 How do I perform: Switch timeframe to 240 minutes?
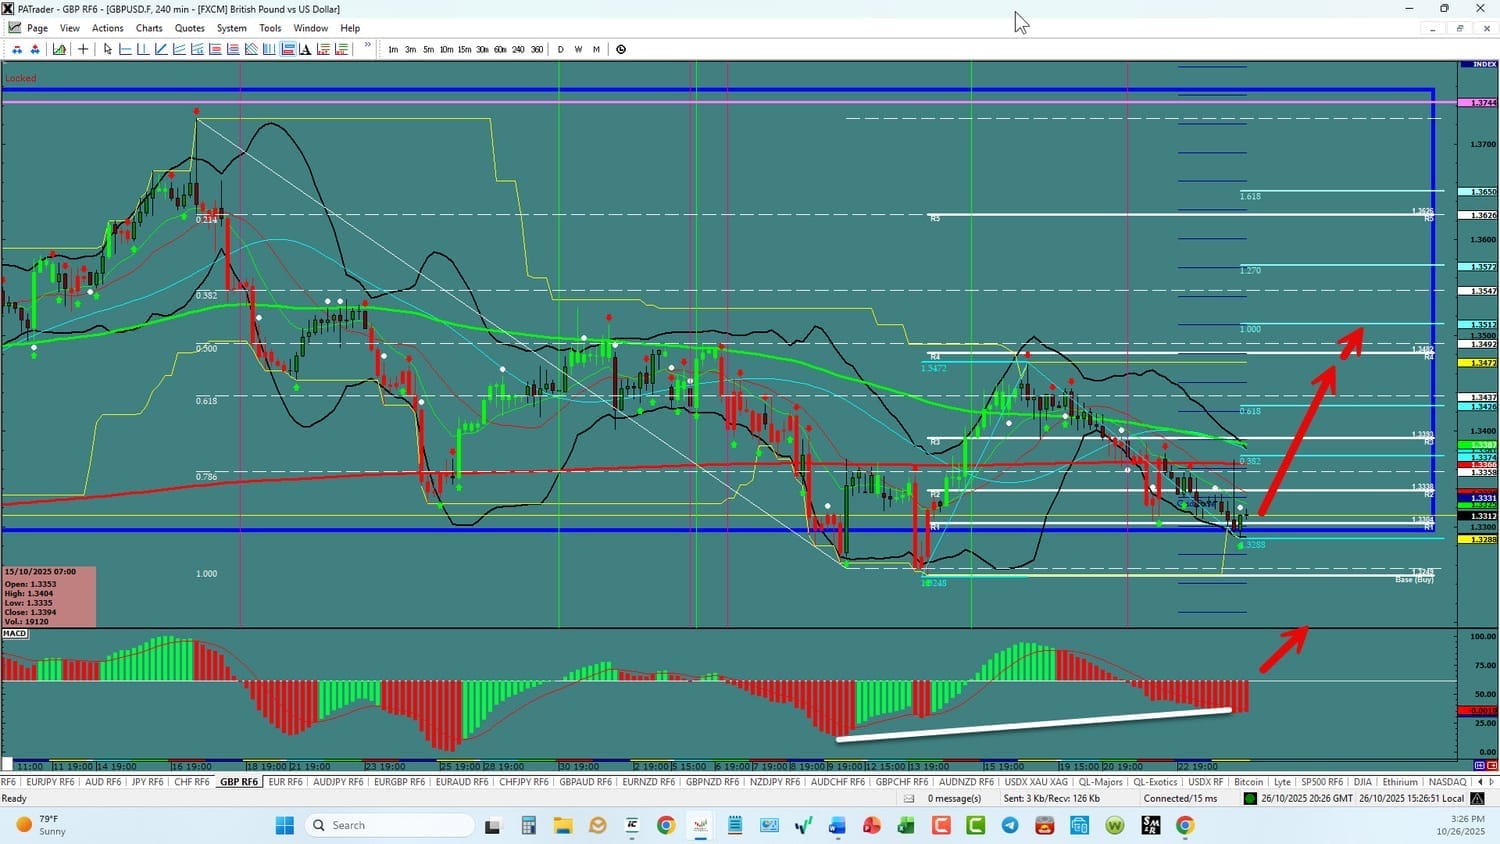point(518,49)
